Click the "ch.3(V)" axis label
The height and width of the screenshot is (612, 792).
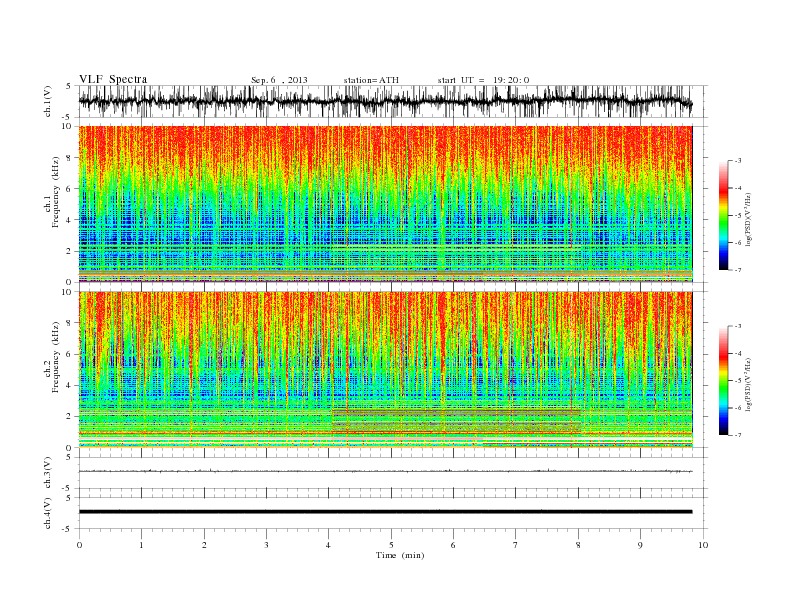point(48,473)
